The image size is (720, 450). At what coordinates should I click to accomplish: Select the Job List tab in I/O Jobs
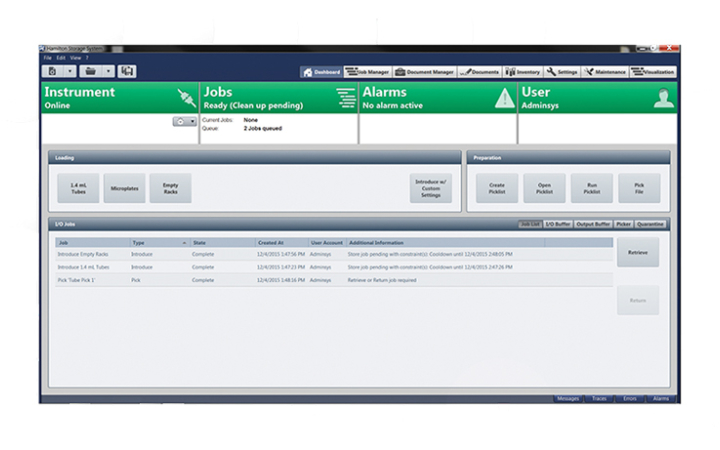pyautogui.click(x=530, y=224)
